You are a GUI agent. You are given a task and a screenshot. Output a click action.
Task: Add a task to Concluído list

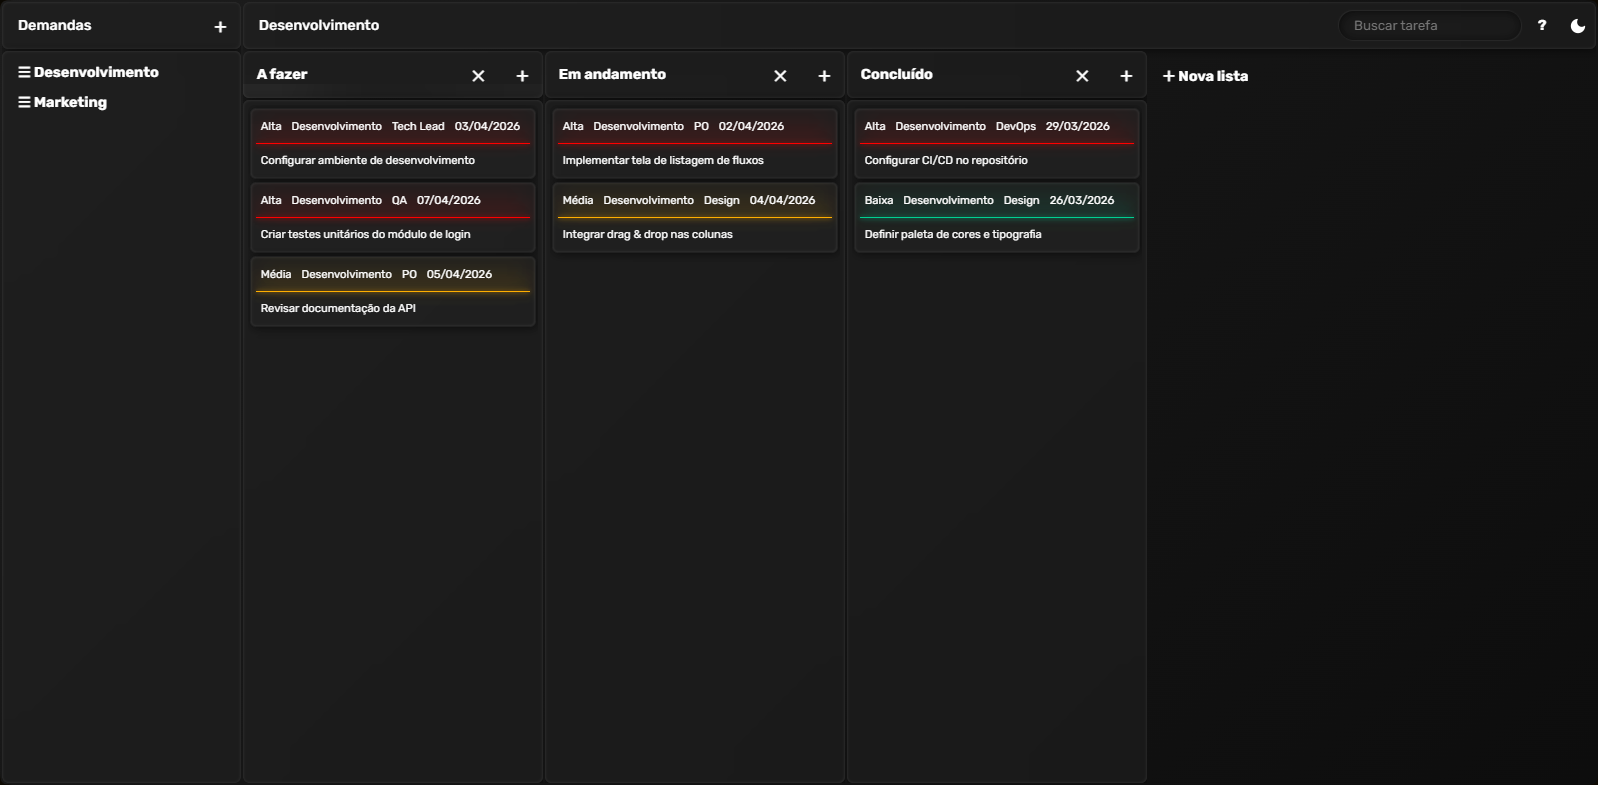tap(1126, 76)
